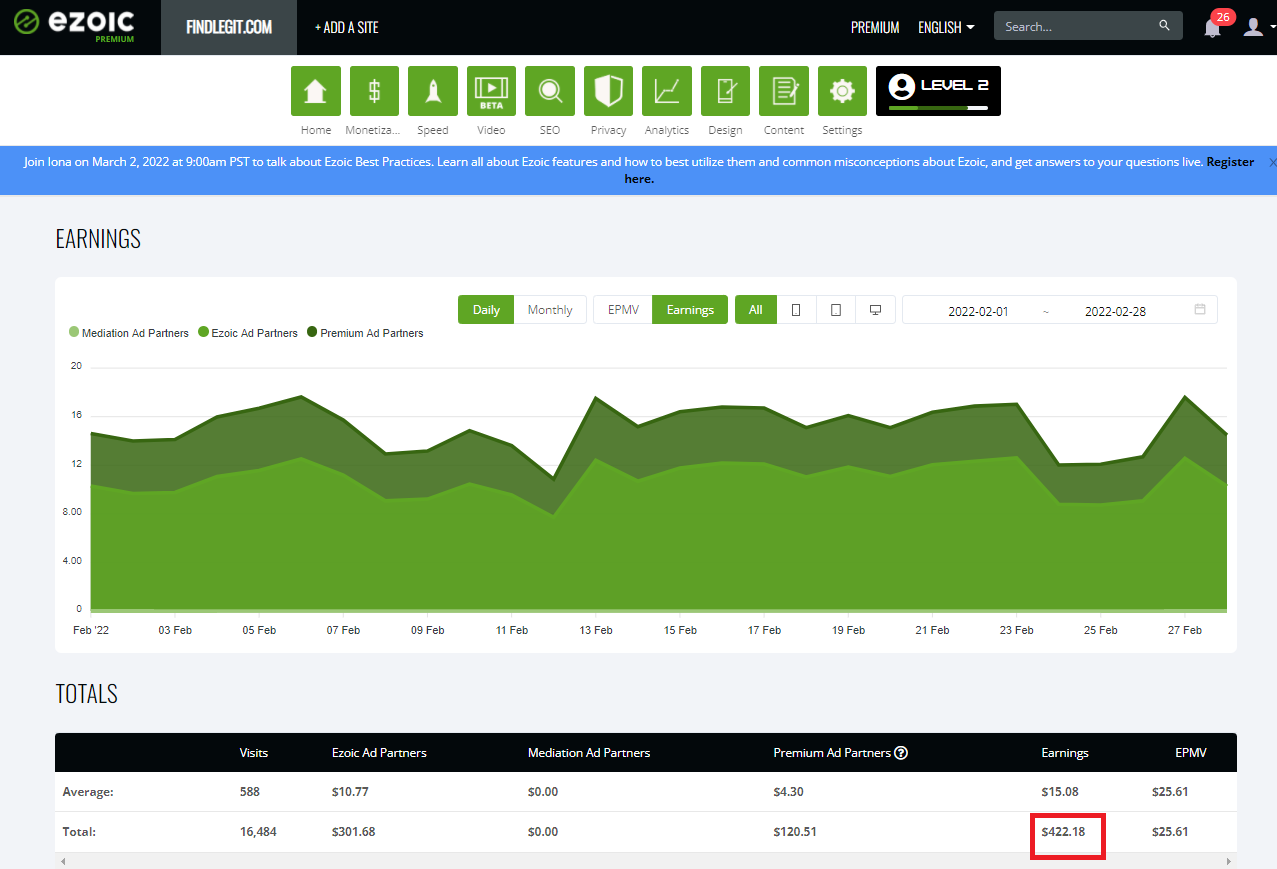Viewport: 1277px width, 869px height.
Task: Click the $10.77 average cell
Action: [x=350, y=792]
